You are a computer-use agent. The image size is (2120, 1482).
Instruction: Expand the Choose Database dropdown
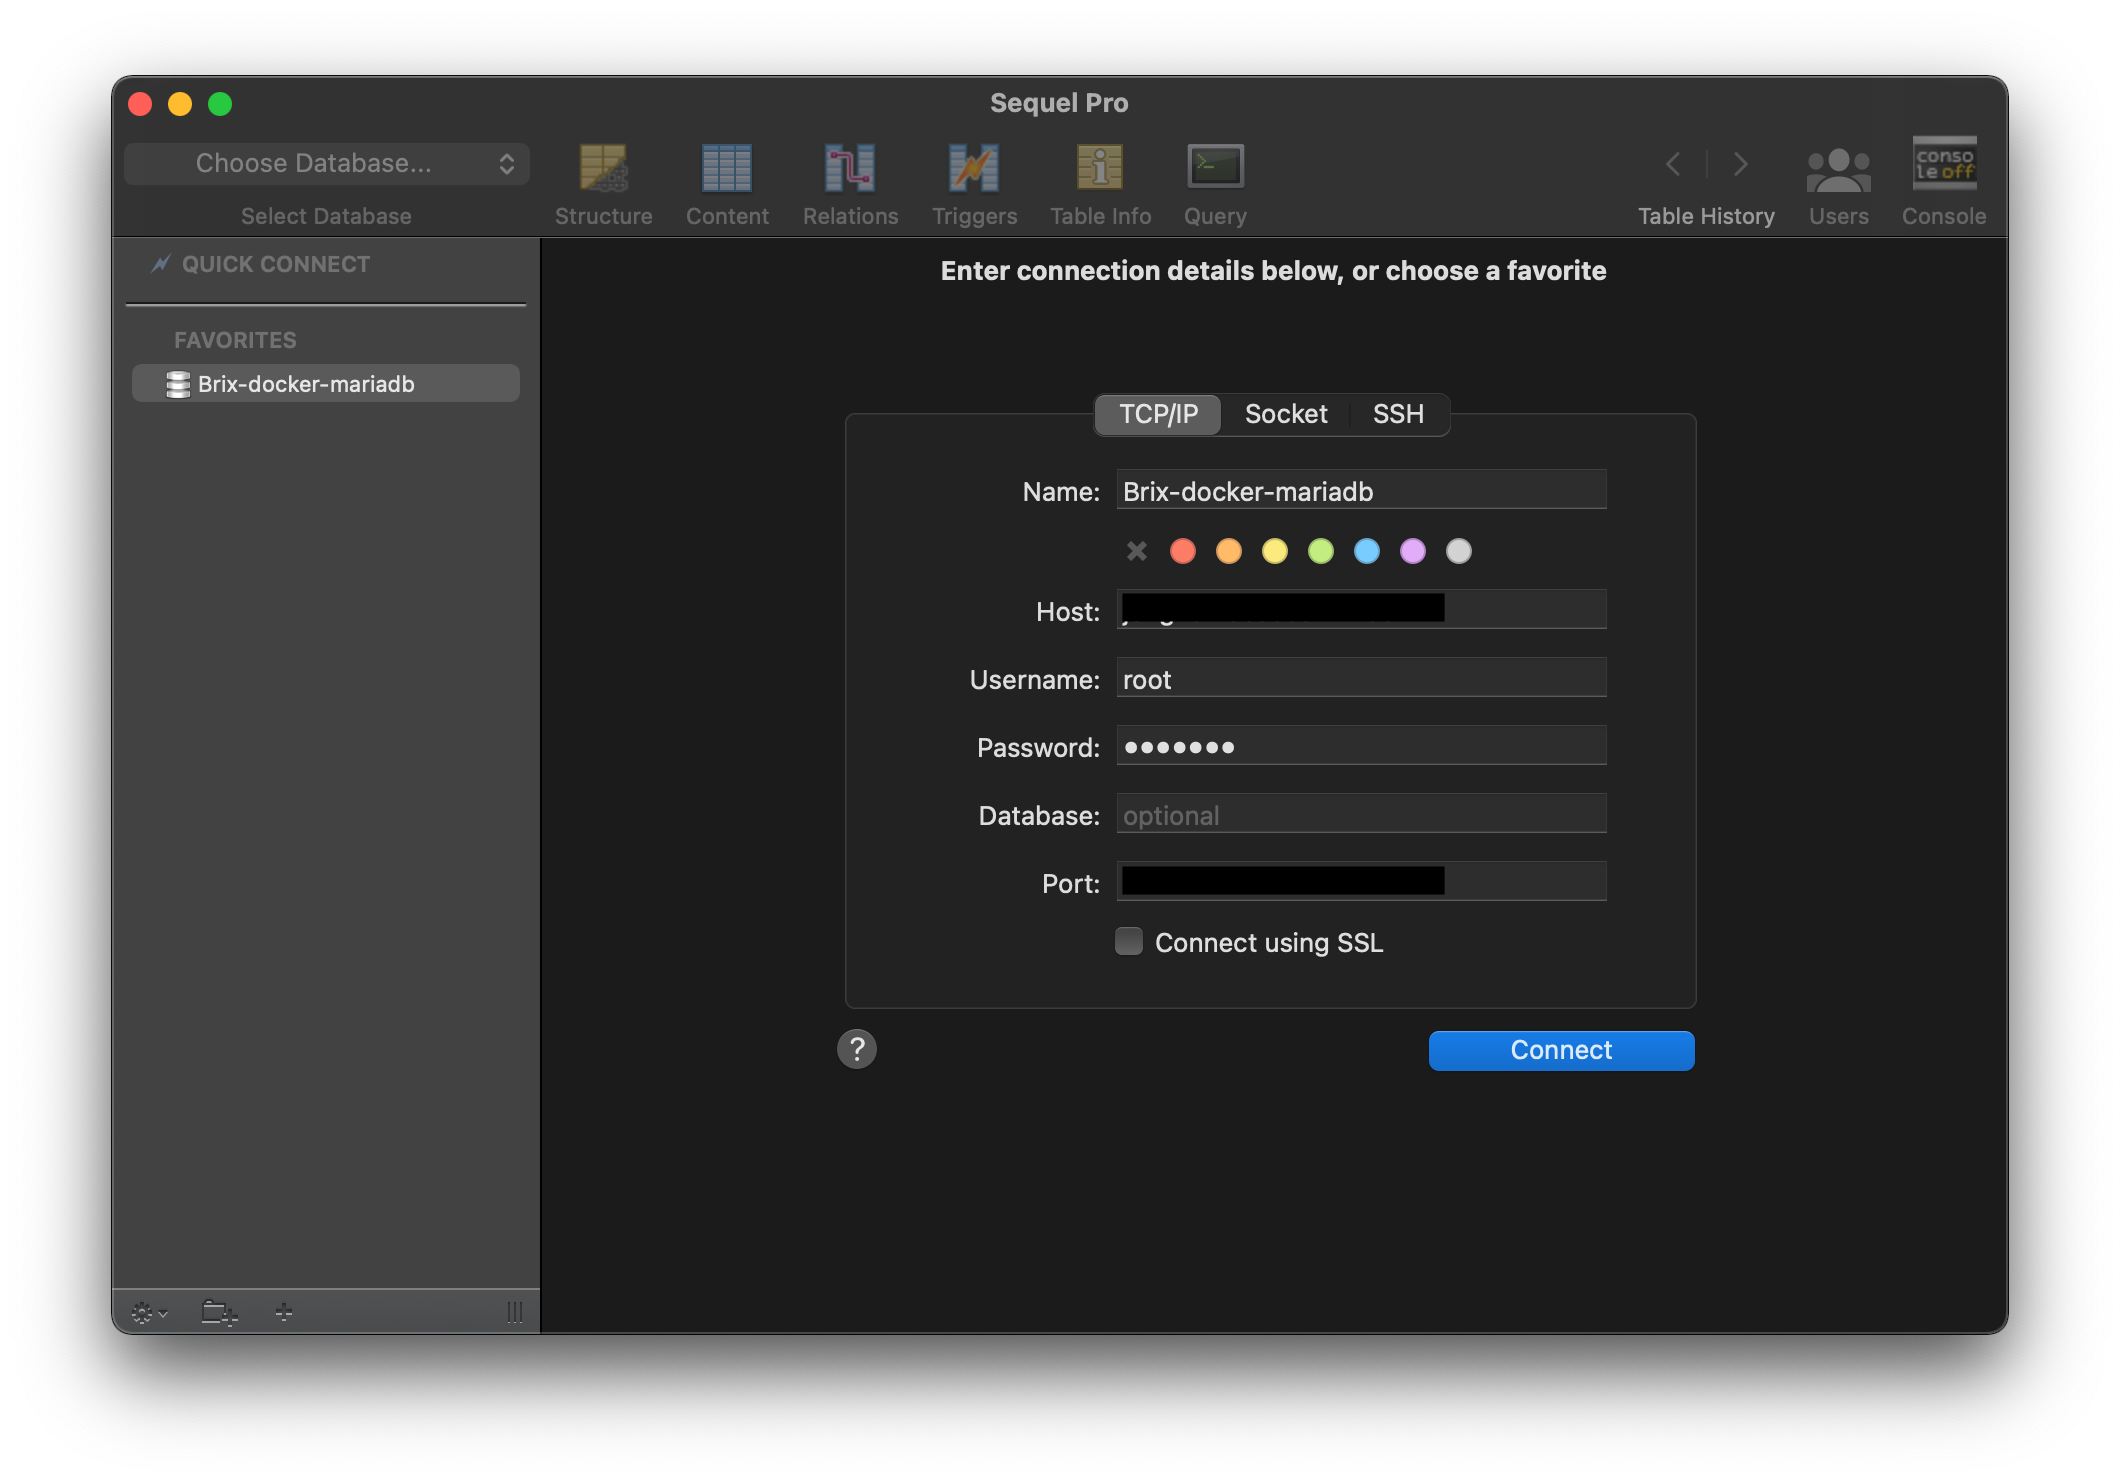point(327,164)
